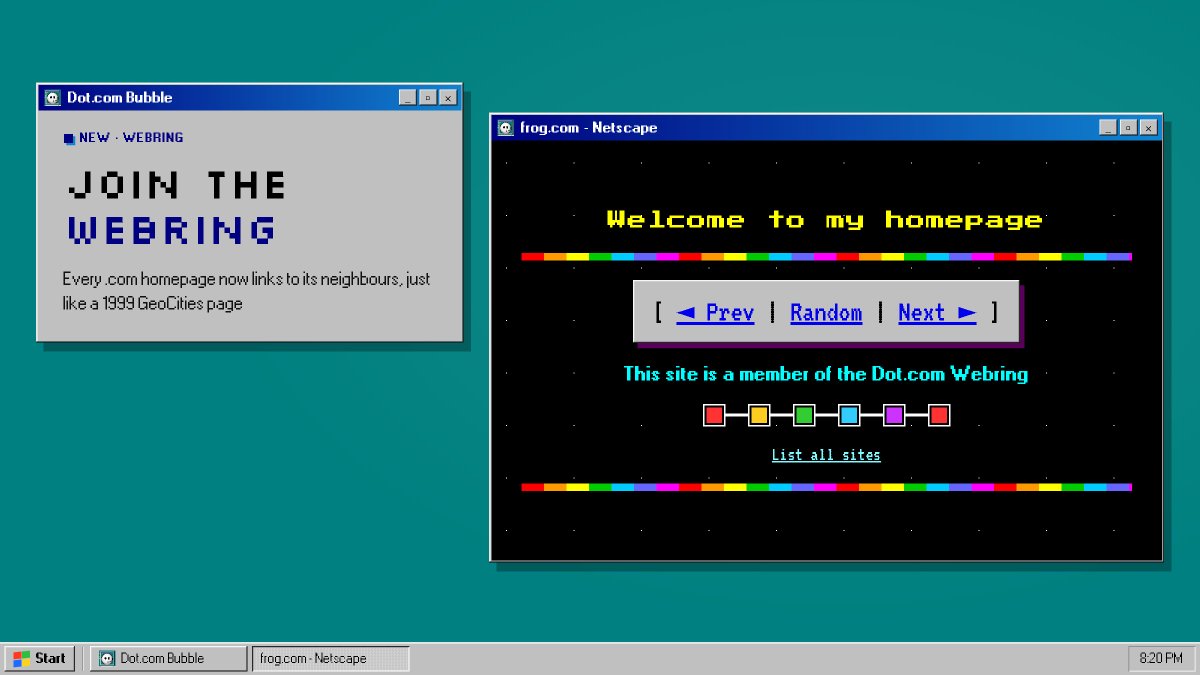Screen dimensions: 1200x675
Task: Minimize the Dot.com Bubble window
Action: click(x=407, y=98)
